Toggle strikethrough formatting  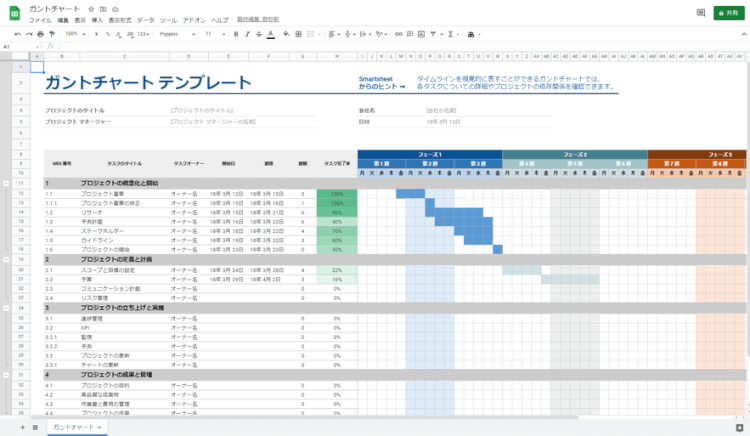(x=258, y=33)
